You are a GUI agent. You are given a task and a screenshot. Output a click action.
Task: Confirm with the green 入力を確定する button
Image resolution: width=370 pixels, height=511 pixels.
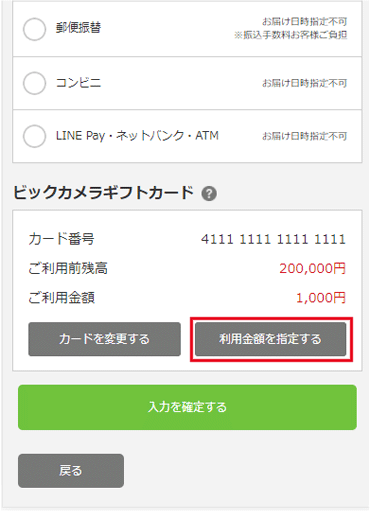pyautogui.click(x=187, y=407)
